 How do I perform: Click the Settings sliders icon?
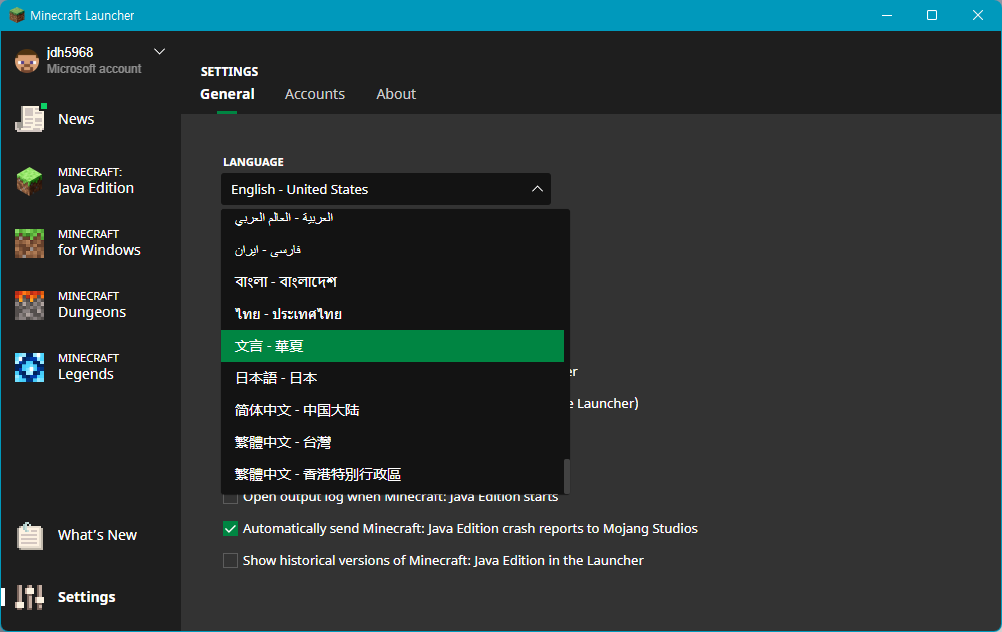coord(30,597)
